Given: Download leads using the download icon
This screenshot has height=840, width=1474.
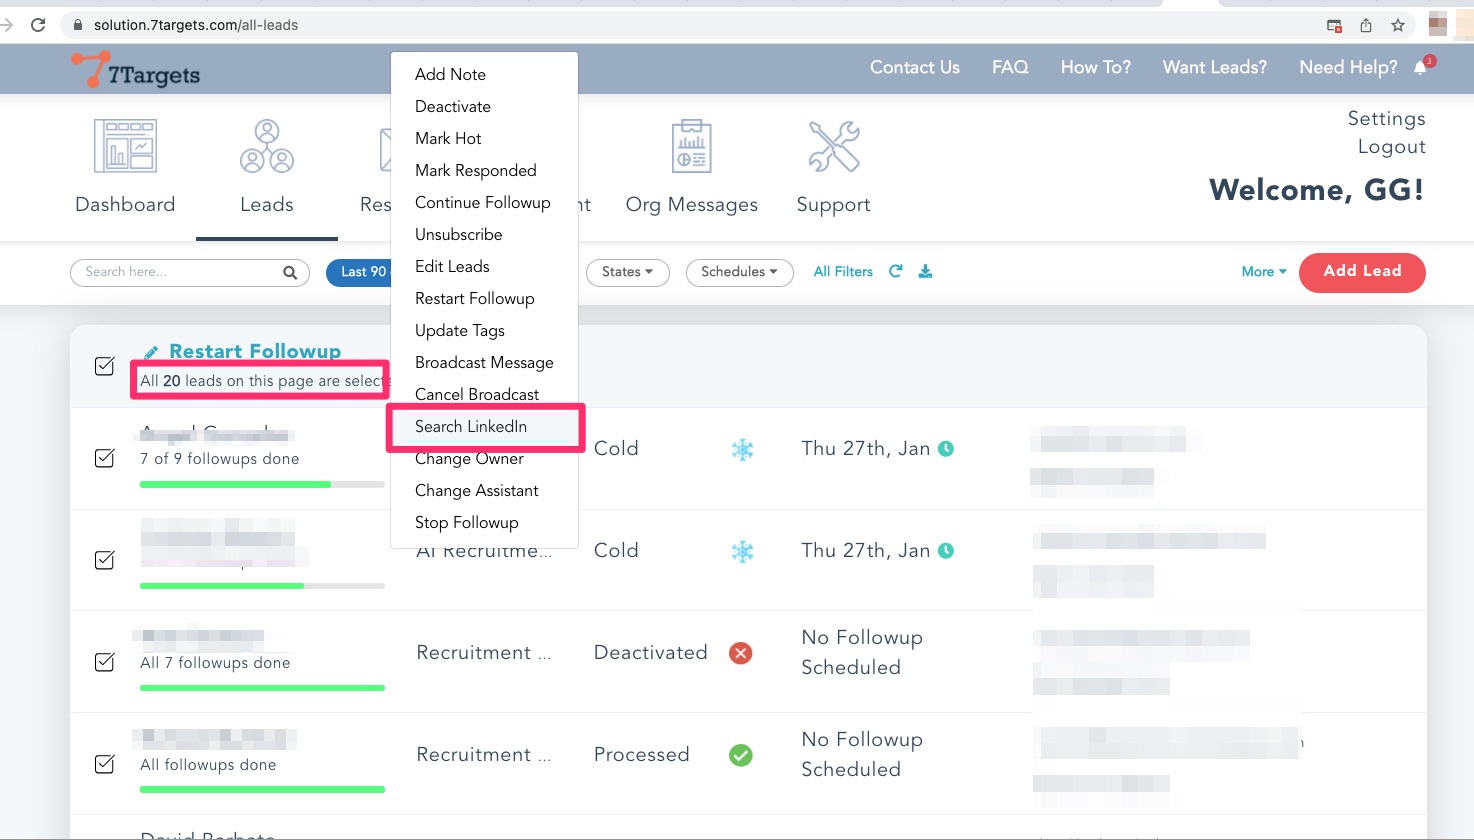Looking at the screenshot, I should click(926, 271).
